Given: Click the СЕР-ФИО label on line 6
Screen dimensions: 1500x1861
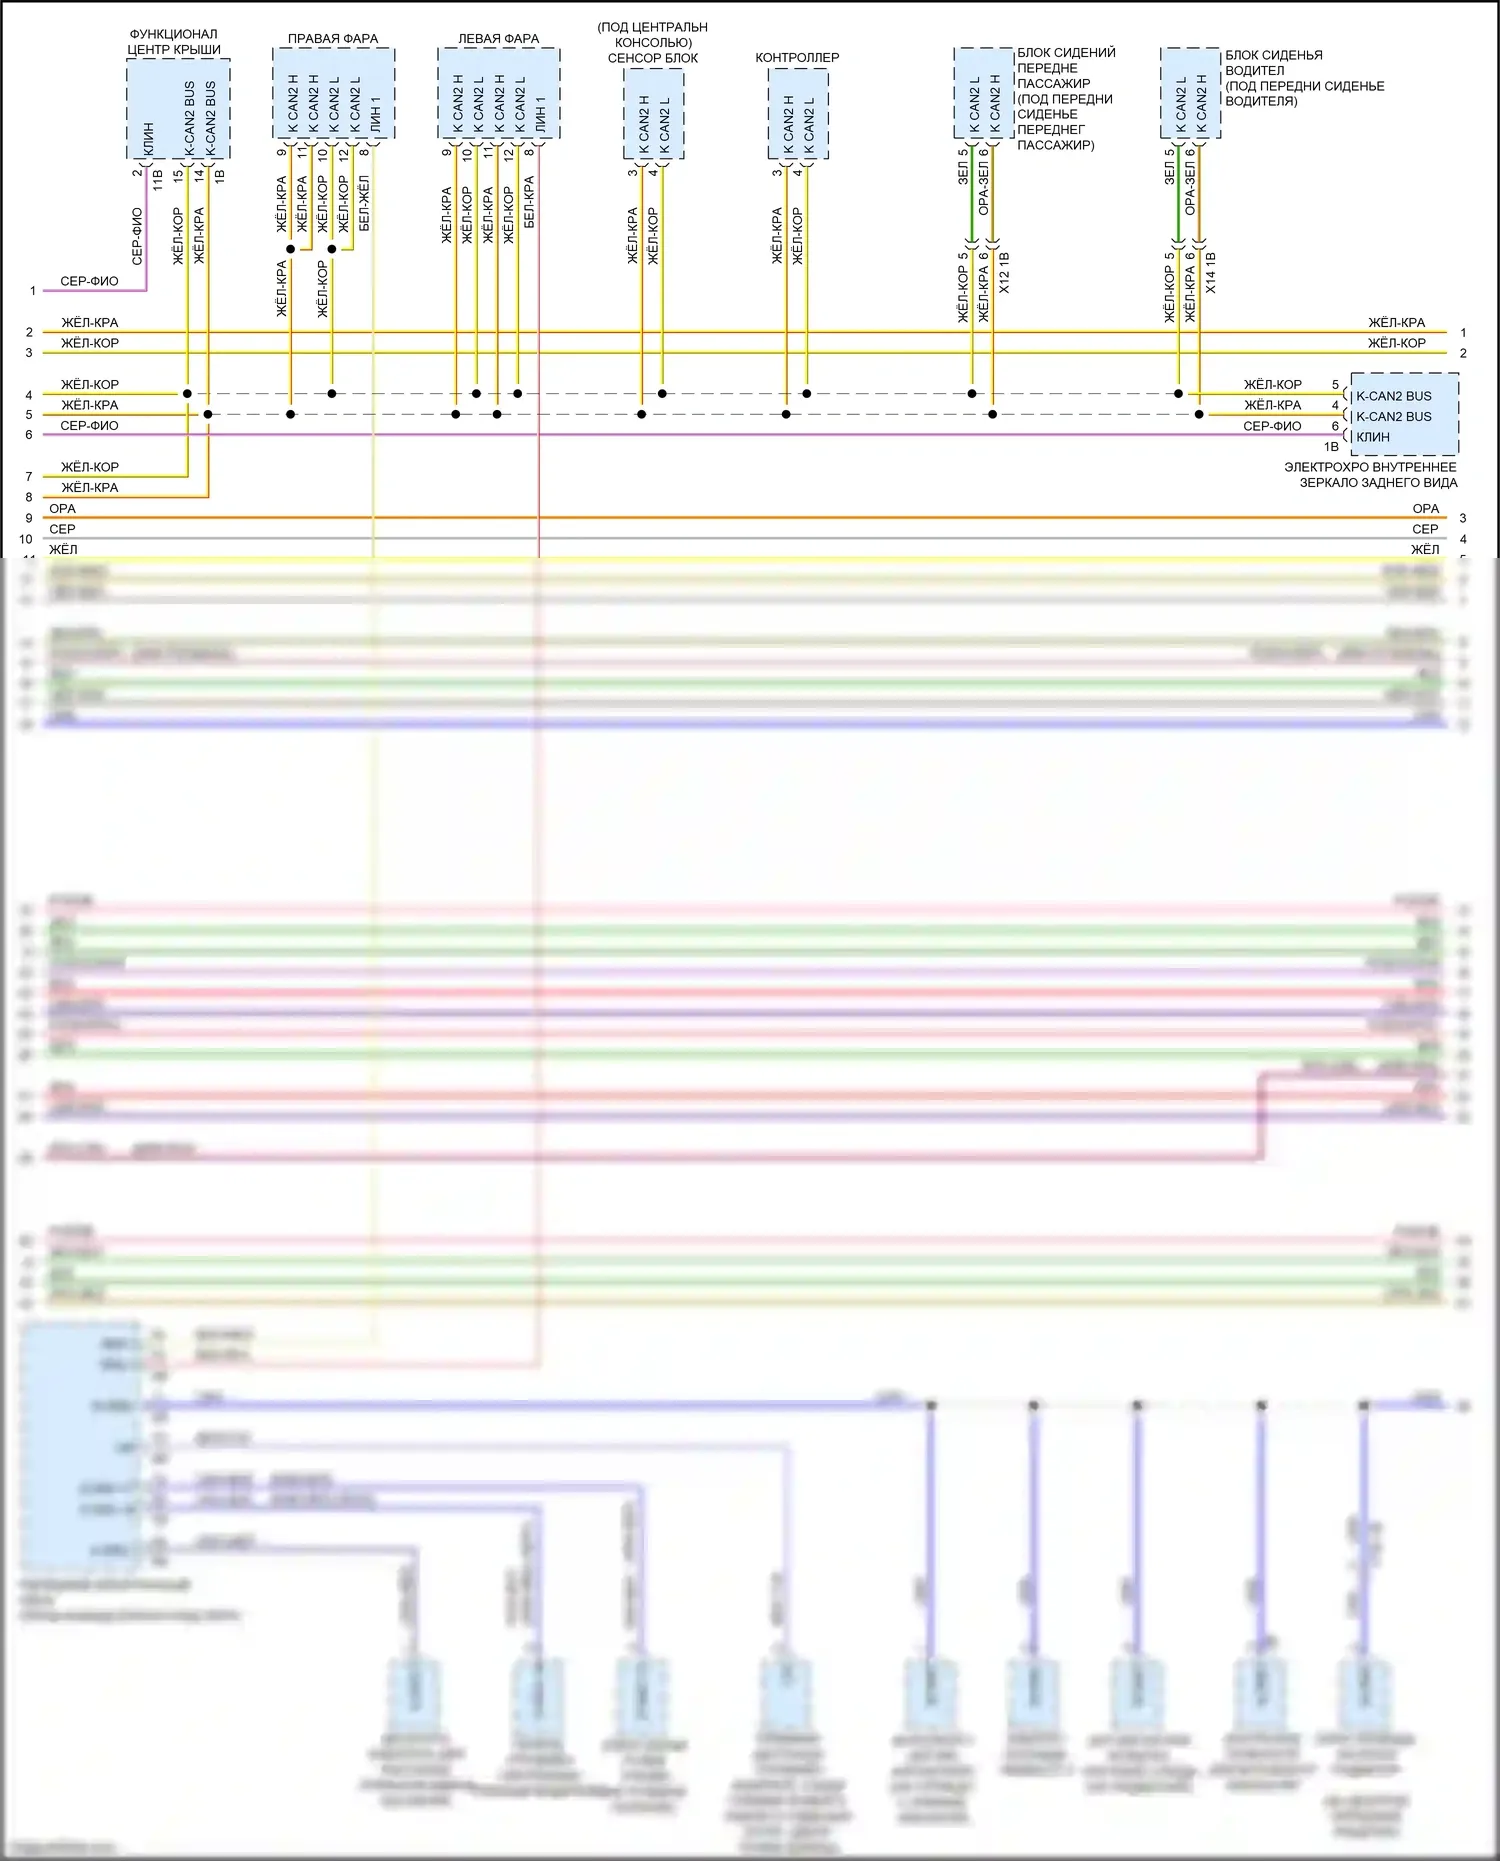Looking at the screenshot, I should click(x=89, y=426).
